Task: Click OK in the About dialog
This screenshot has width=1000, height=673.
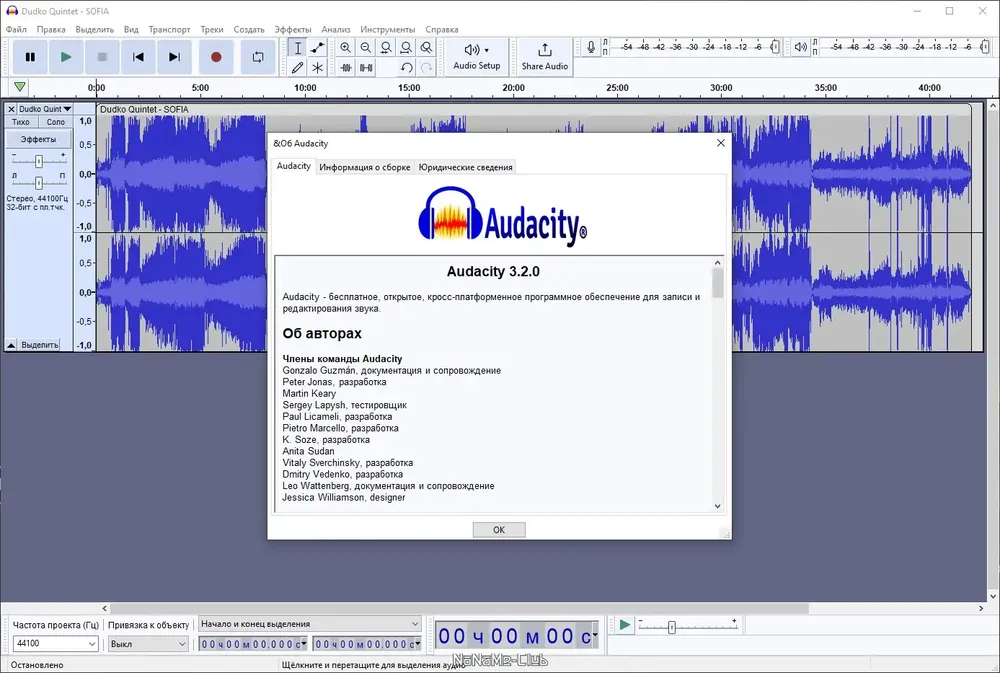Action: point(499,529)
